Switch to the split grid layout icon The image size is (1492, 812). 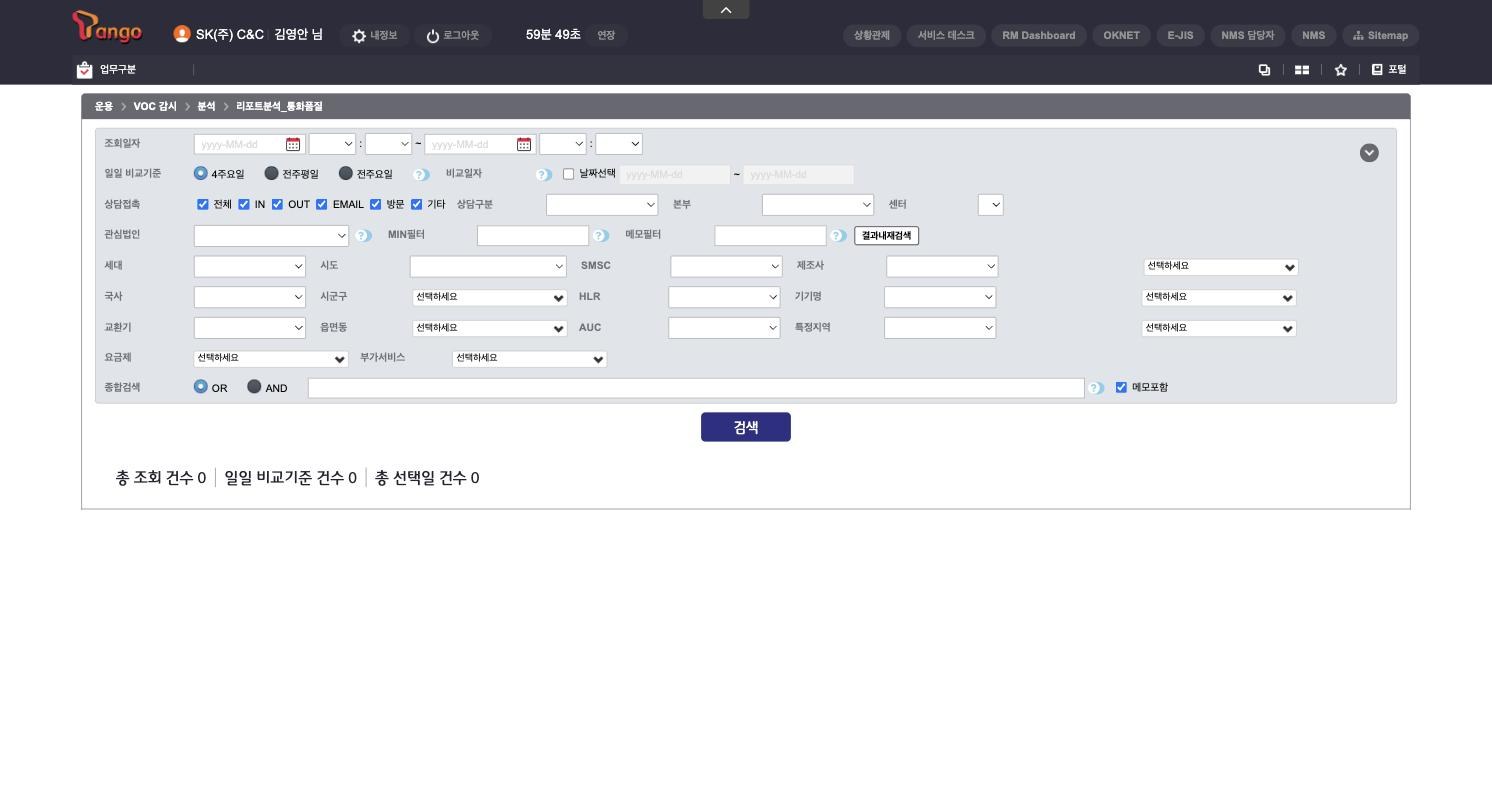point(1302,70)
